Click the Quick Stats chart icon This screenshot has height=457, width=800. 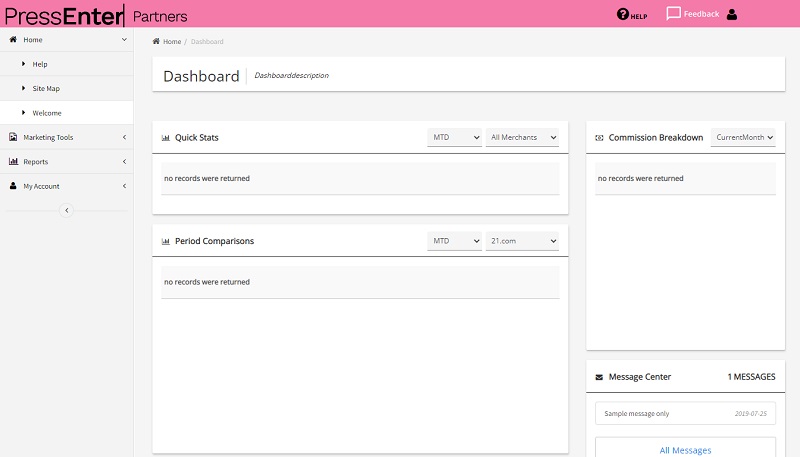click(x=166, y=138)
